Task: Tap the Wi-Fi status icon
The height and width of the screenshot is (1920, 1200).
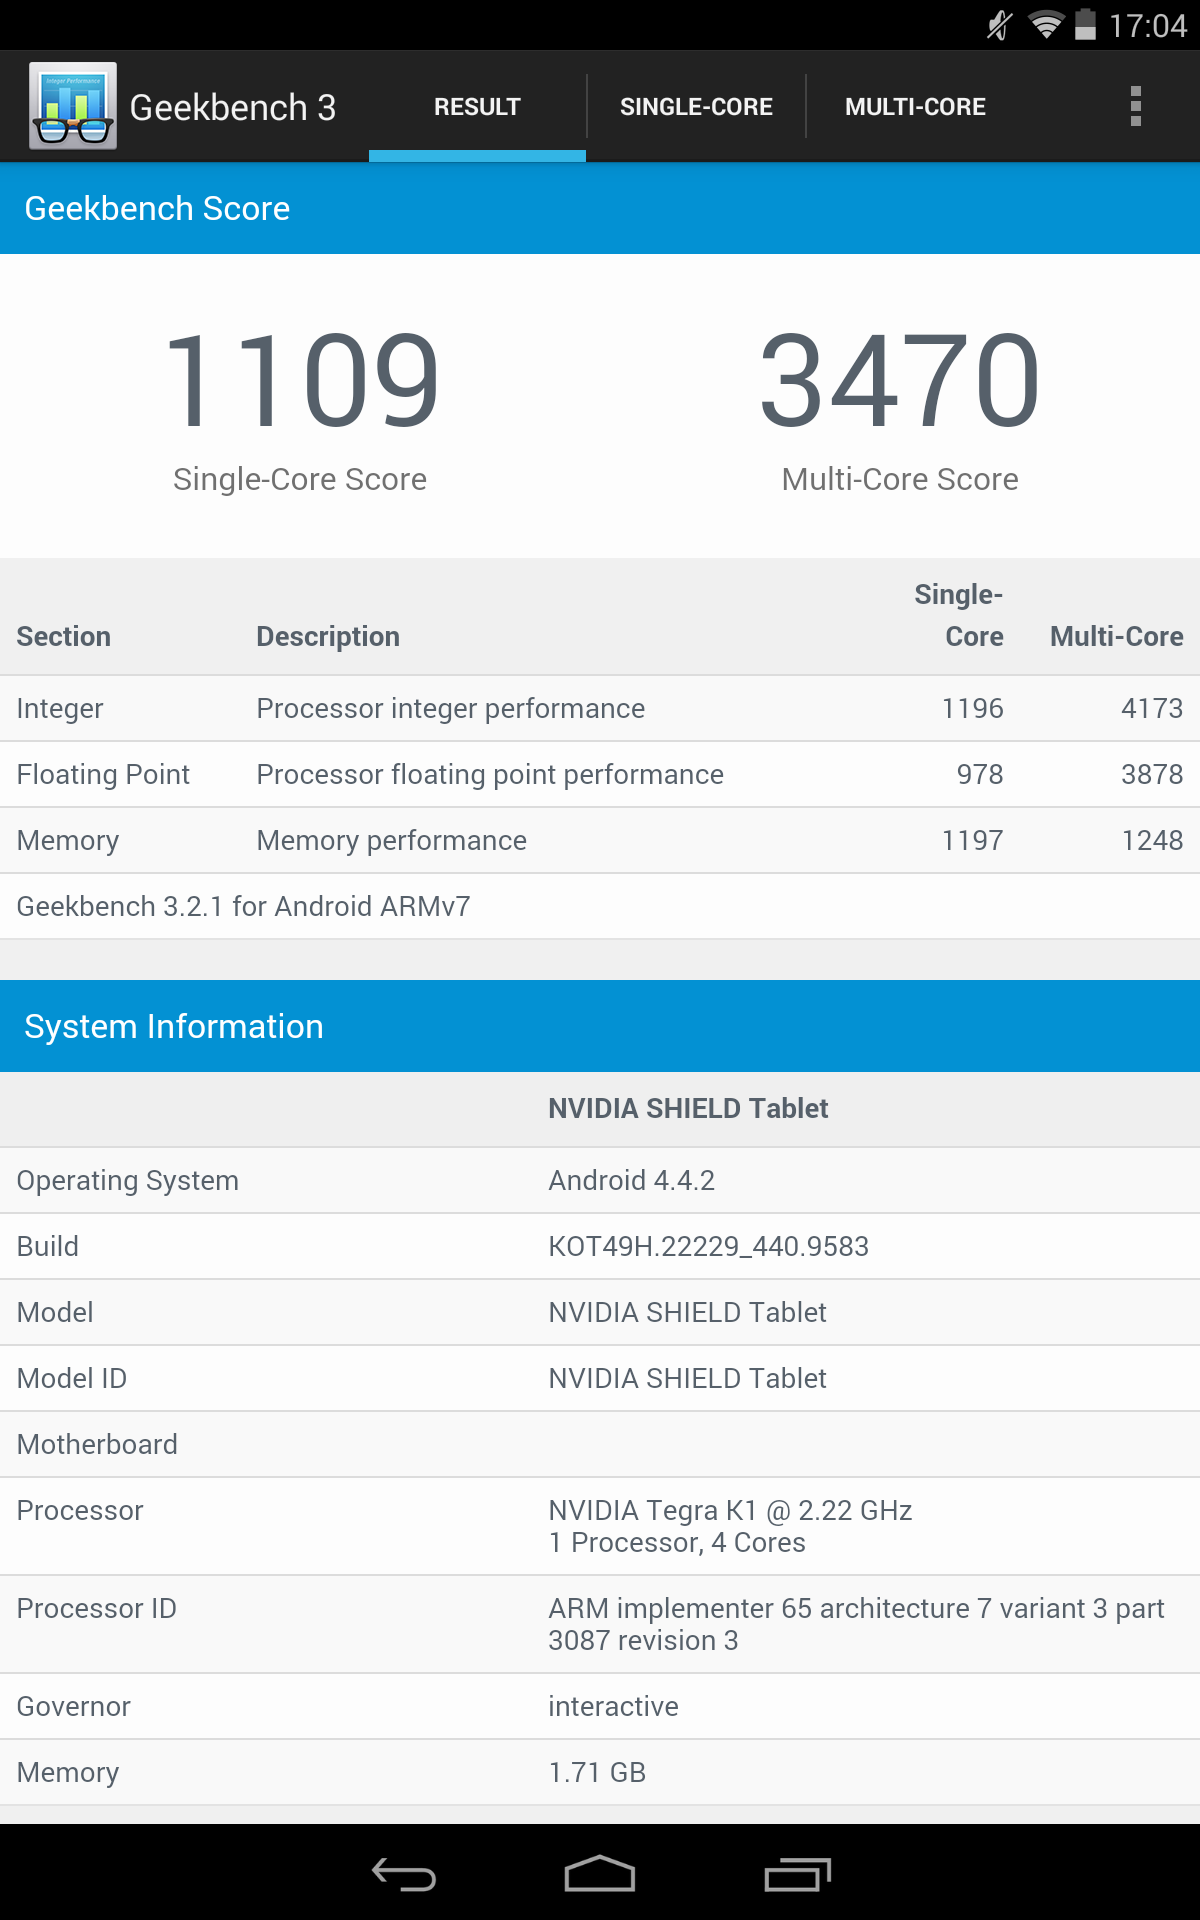Action: (1046, 25)
